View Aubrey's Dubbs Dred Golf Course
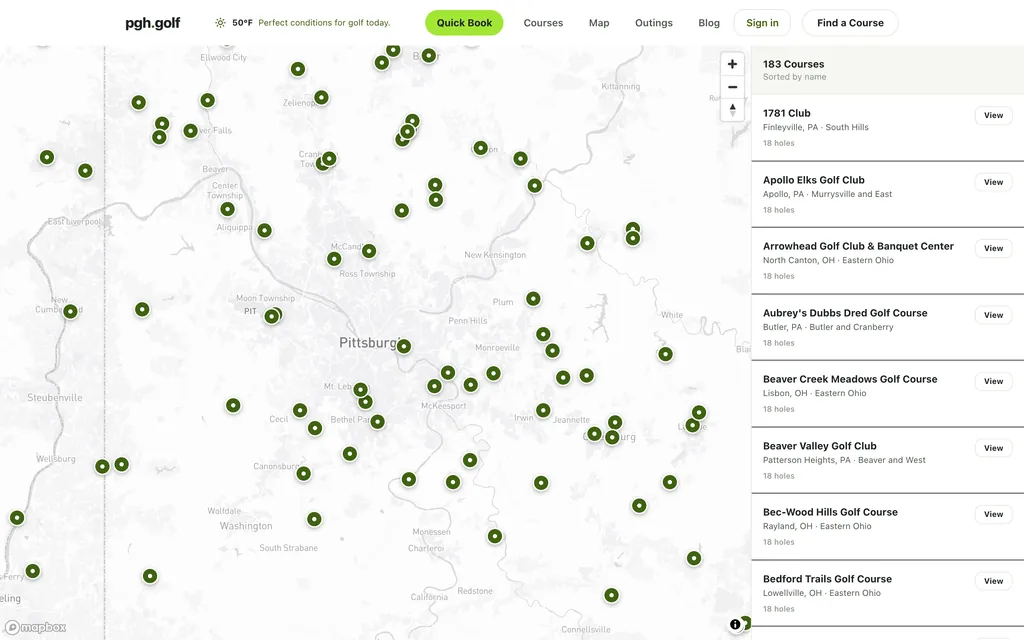 pos(993,315)
